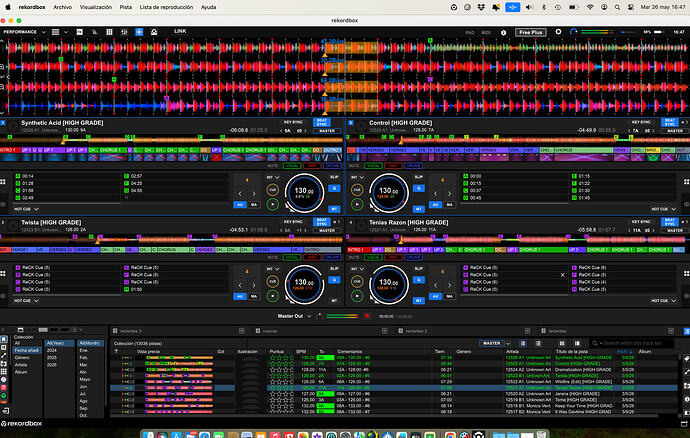The height and width of the screenshot is (438, 690).
Task: Click the mixer panel icon in top toolbar
Action: (x=124, y=32)
